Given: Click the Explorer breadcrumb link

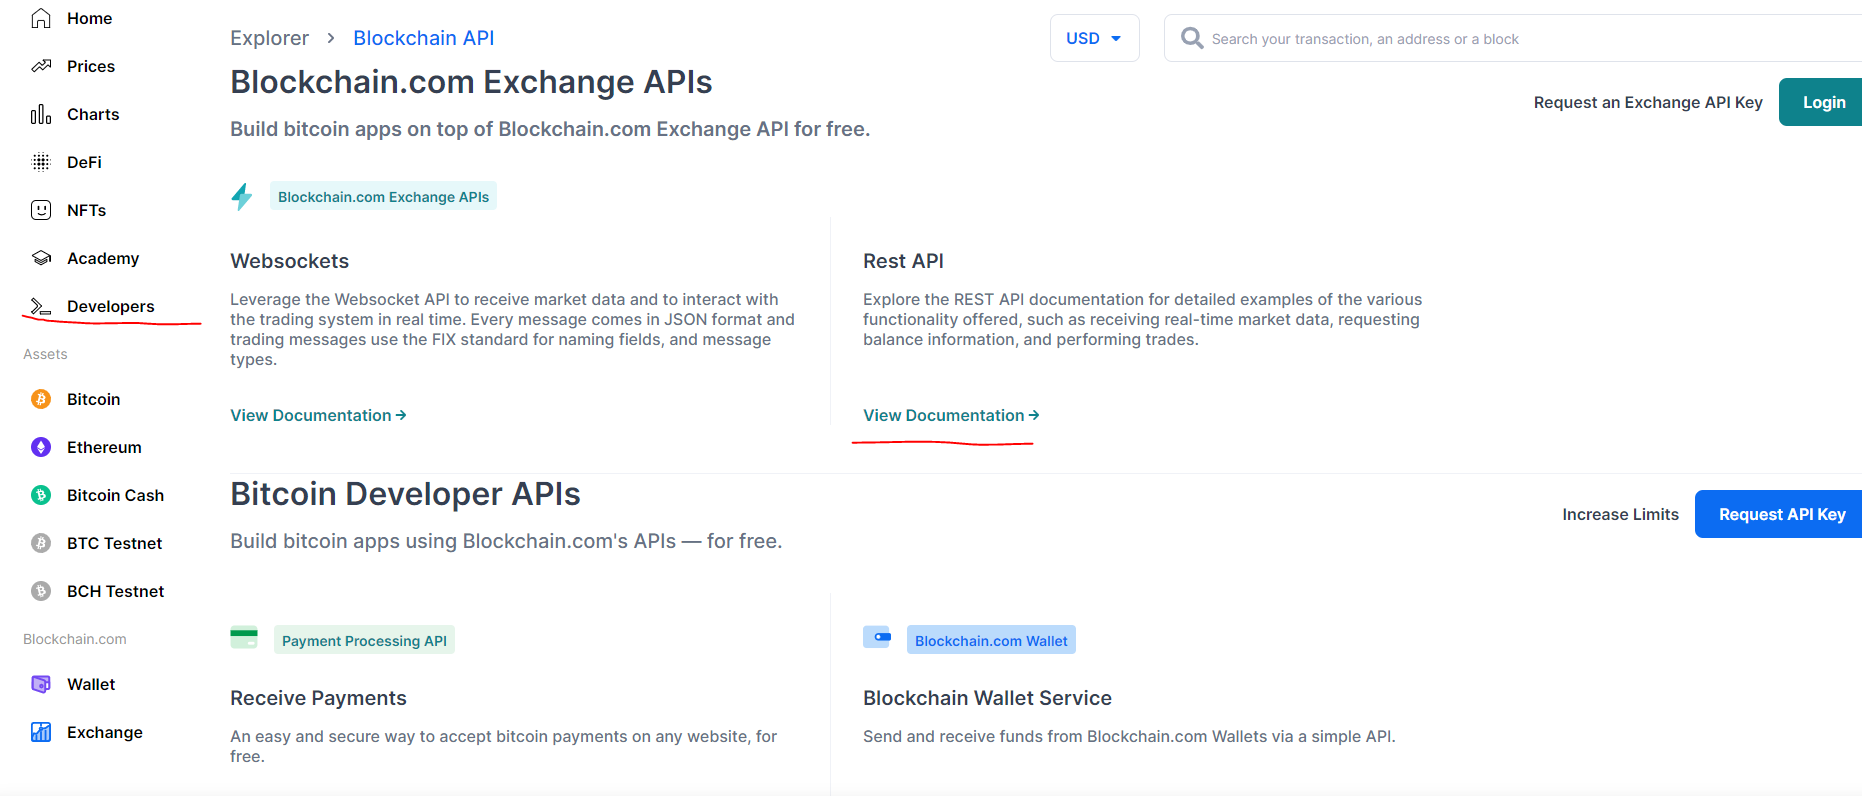Looking at the screenshot, I should click(269, 38).
